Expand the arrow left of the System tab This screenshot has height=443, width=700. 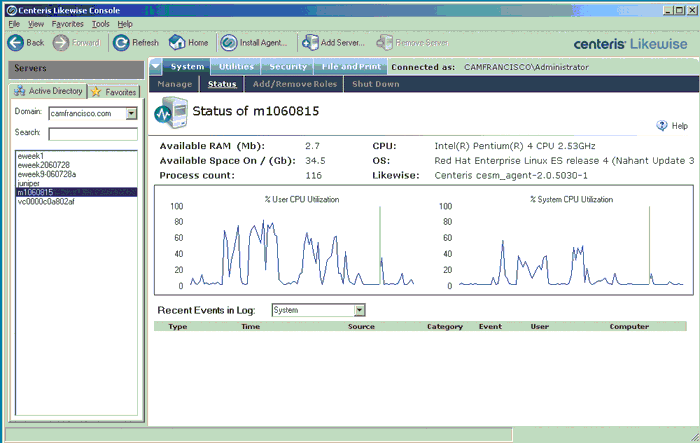click(x=155, y=67)
